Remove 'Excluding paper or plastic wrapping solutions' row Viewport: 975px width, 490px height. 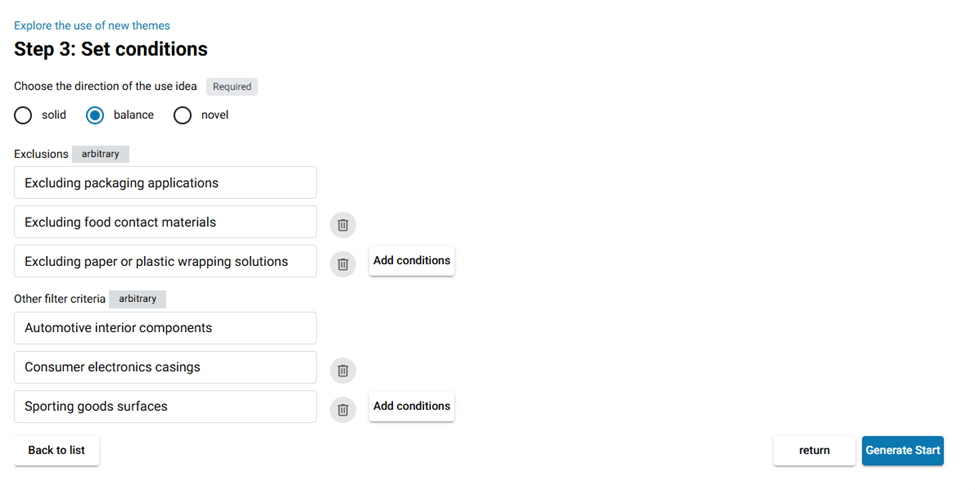[343, 264]
